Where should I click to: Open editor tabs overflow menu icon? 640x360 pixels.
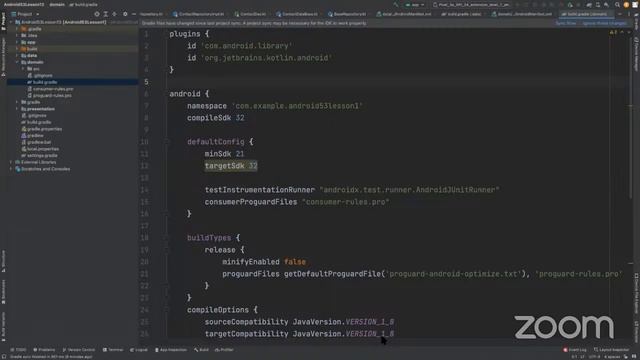tap(629, 14)
